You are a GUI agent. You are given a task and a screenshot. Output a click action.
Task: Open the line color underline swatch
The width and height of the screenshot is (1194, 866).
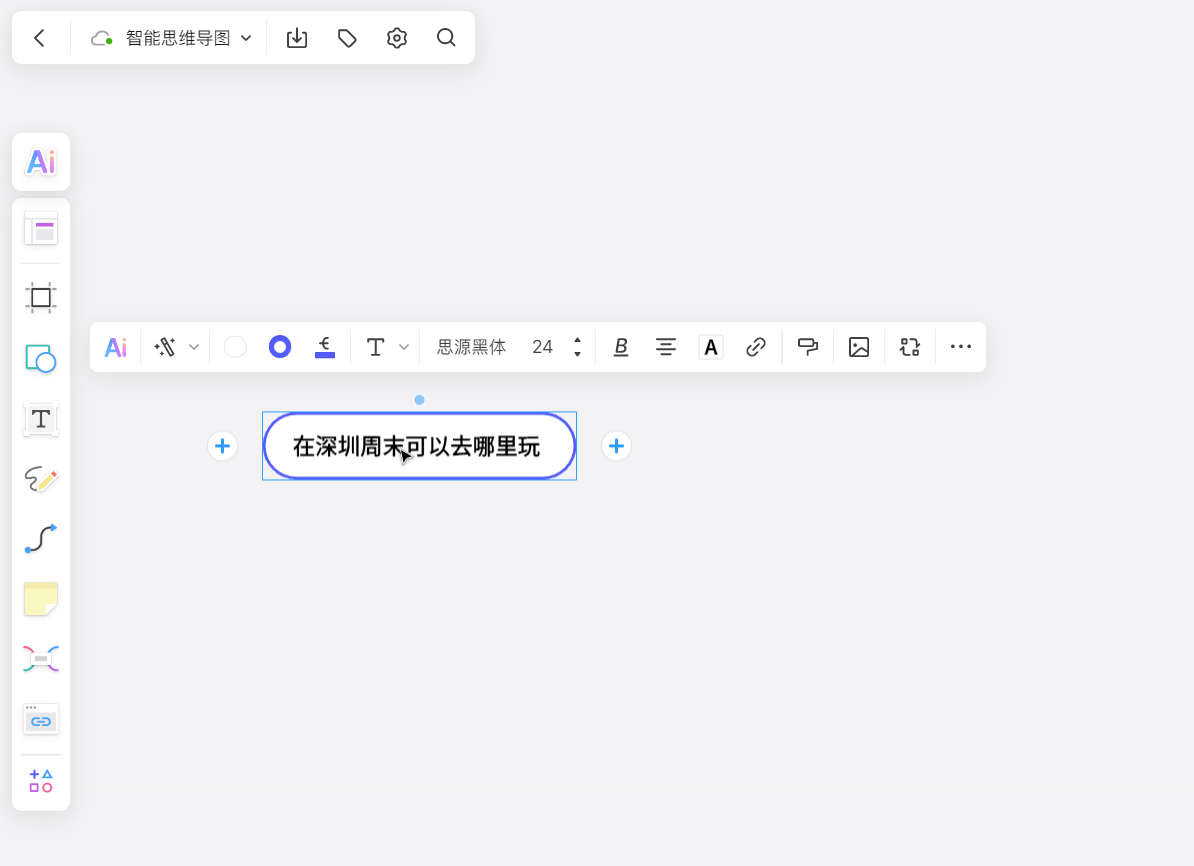pos(325,347)
